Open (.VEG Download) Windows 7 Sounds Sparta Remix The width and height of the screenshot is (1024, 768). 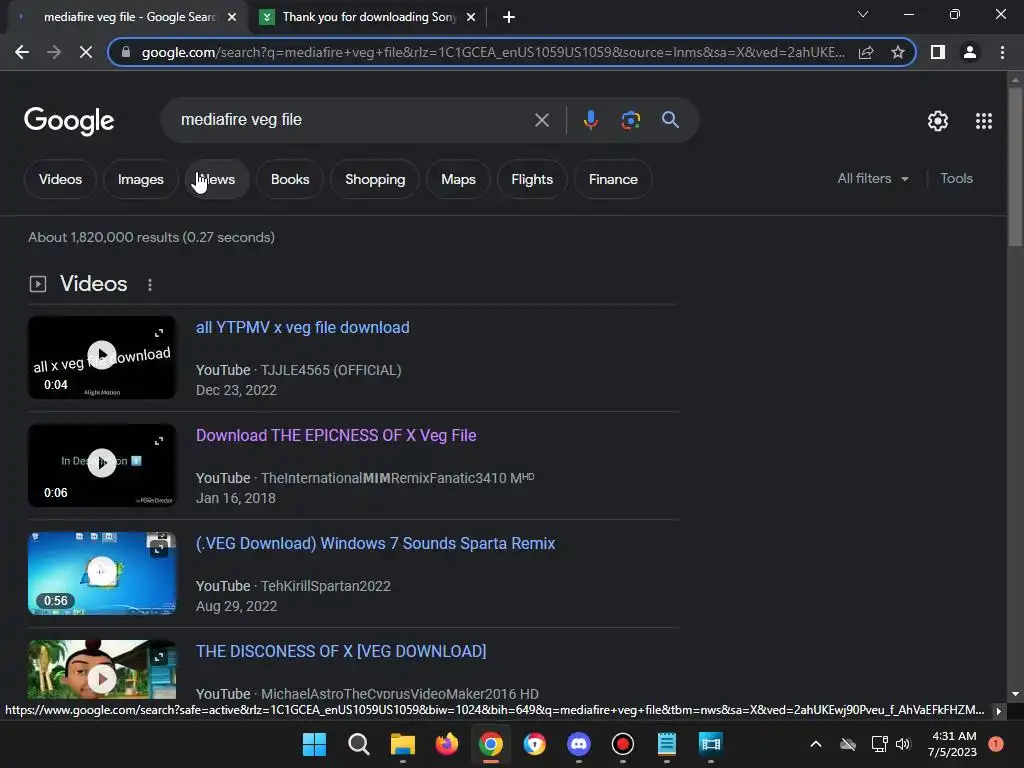pyautogui.click(x=376, y=543)
